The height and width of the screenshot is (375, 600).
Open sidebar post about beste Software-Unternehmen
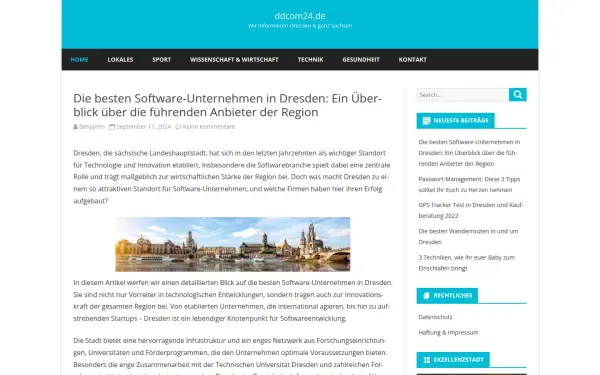point(469,153)
